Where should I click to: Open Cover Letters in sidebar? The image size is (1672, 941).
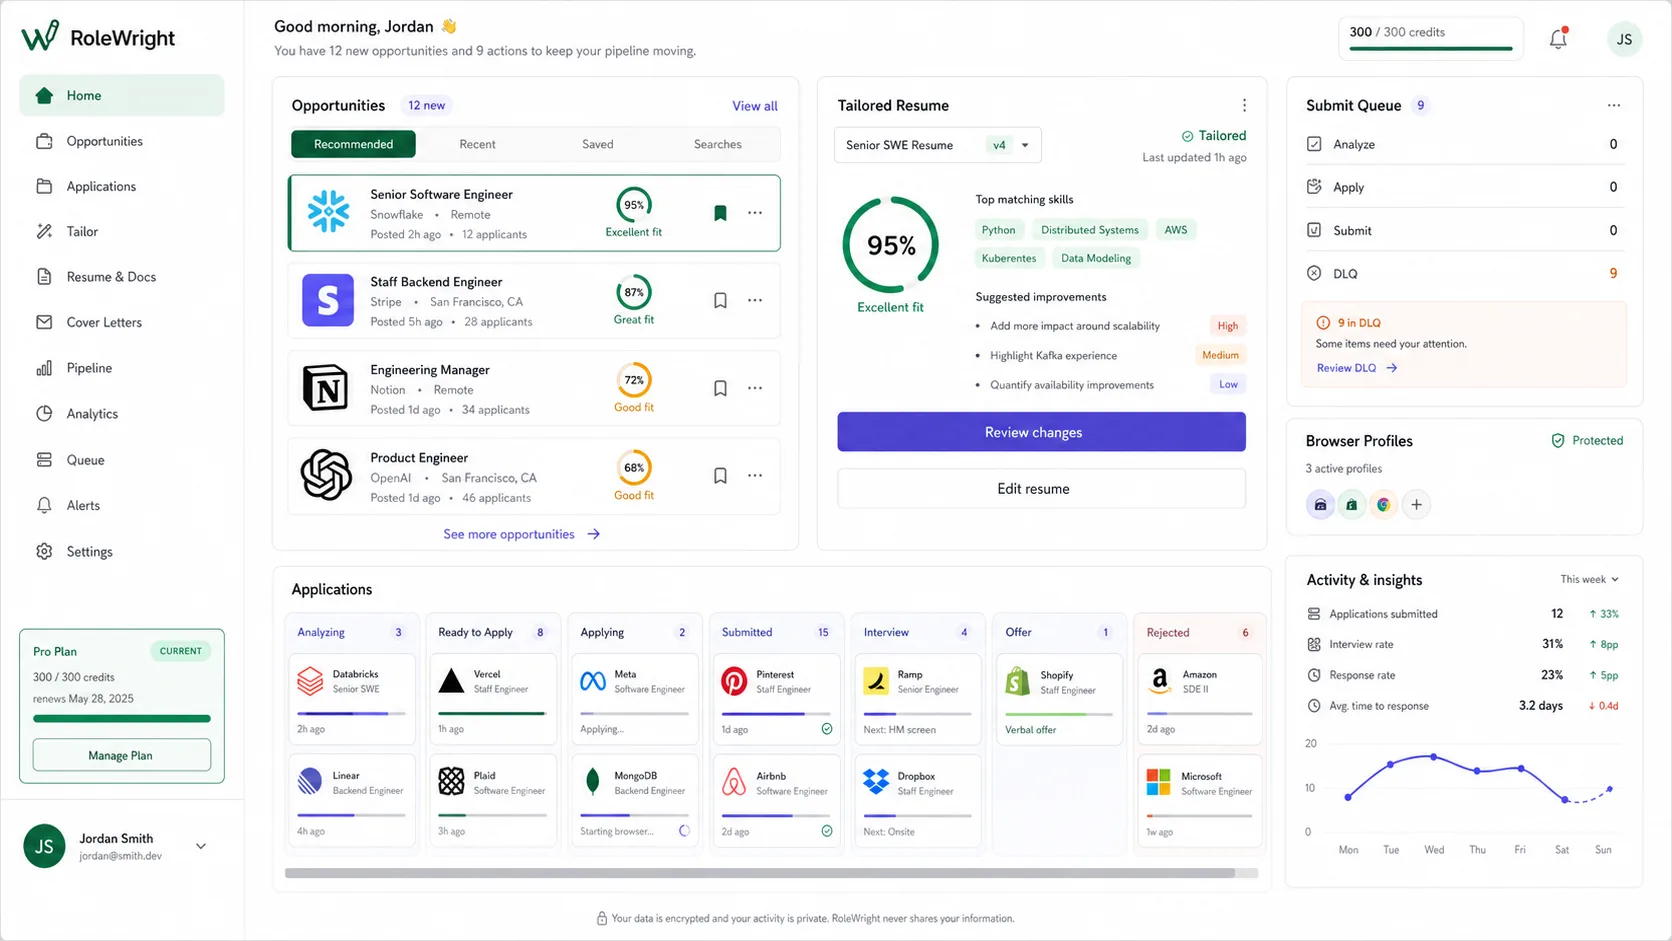122,322
